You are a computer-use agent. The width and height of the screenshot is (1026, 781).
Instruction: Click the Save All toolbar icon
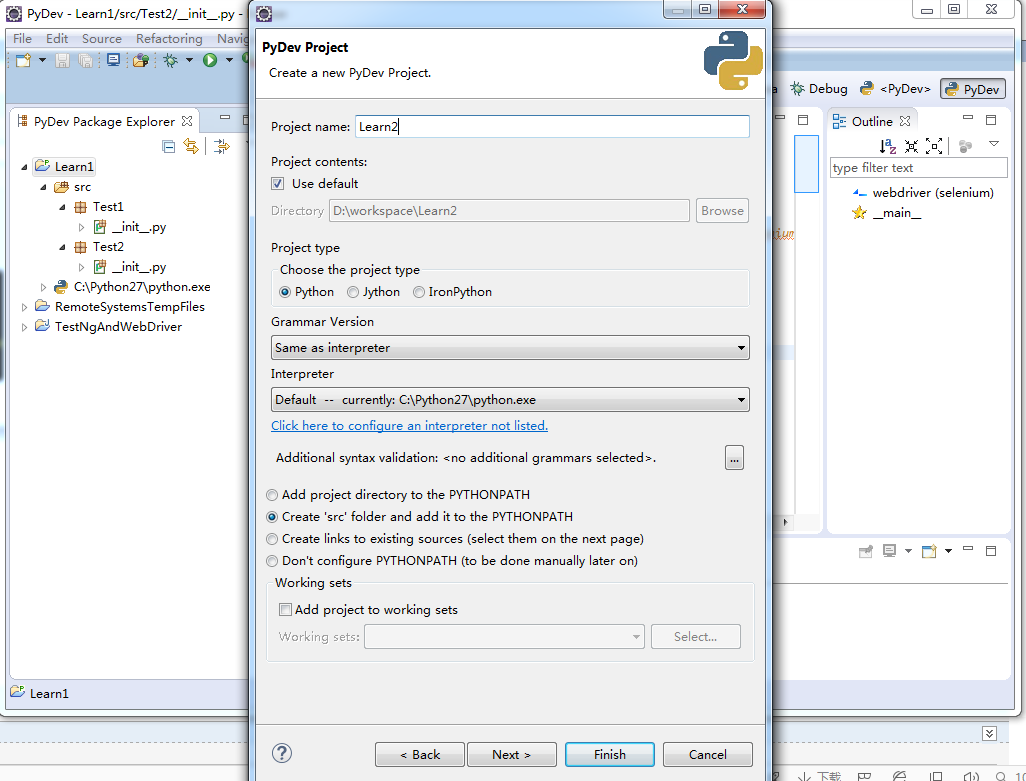[x=85, y=60]
